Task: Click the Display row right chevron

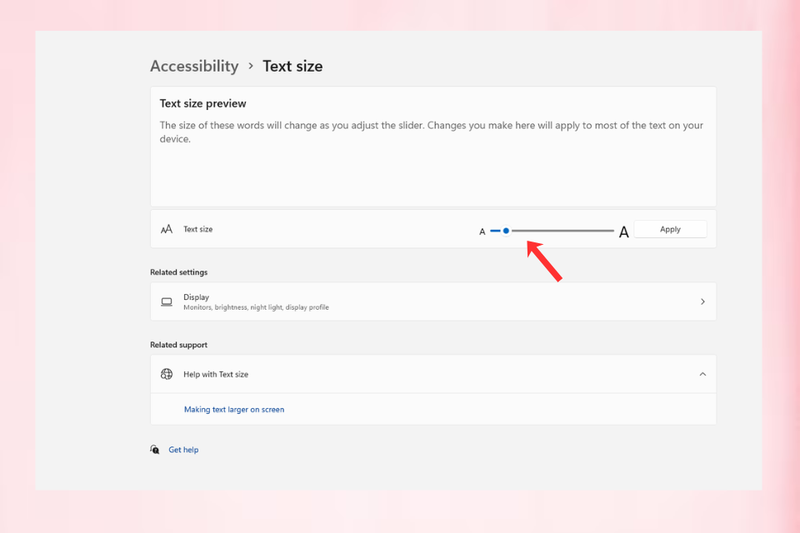Action: [703, 301]
